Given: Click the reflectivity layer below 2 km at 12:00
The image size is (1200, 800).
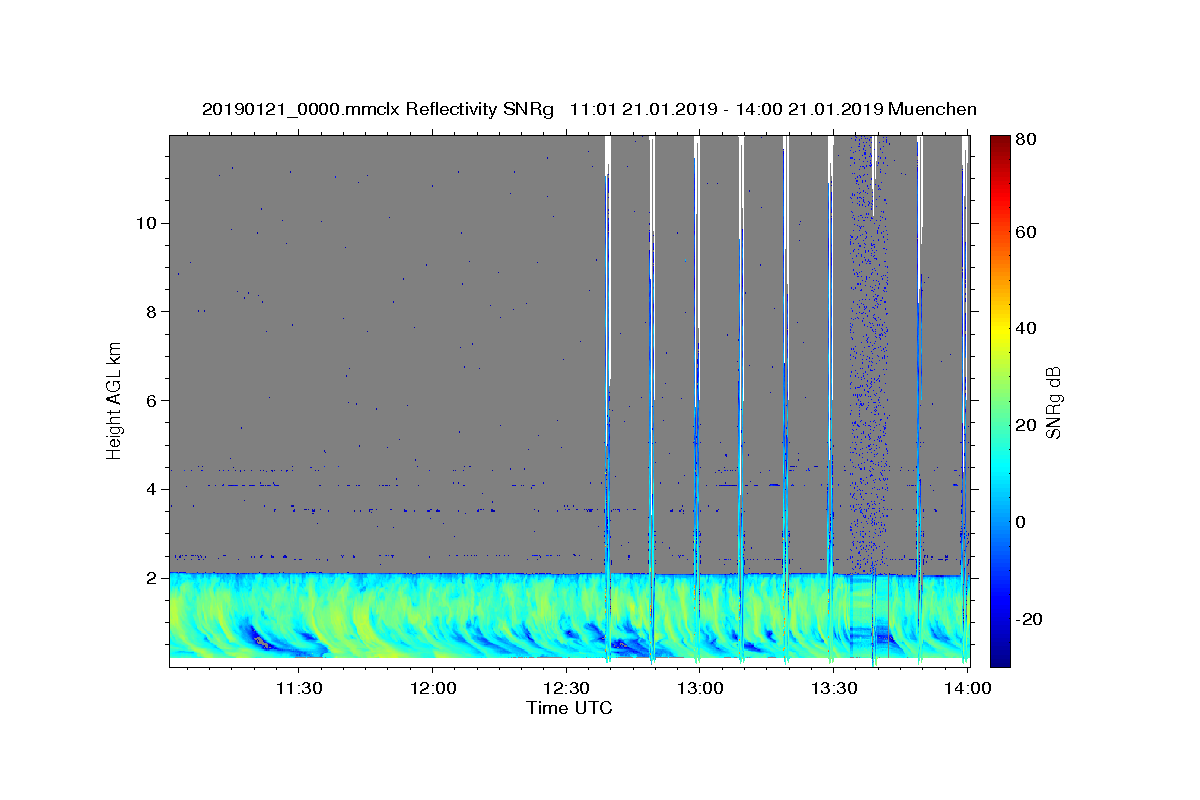Looking at the screenshot, I should (x=433, y=615).
